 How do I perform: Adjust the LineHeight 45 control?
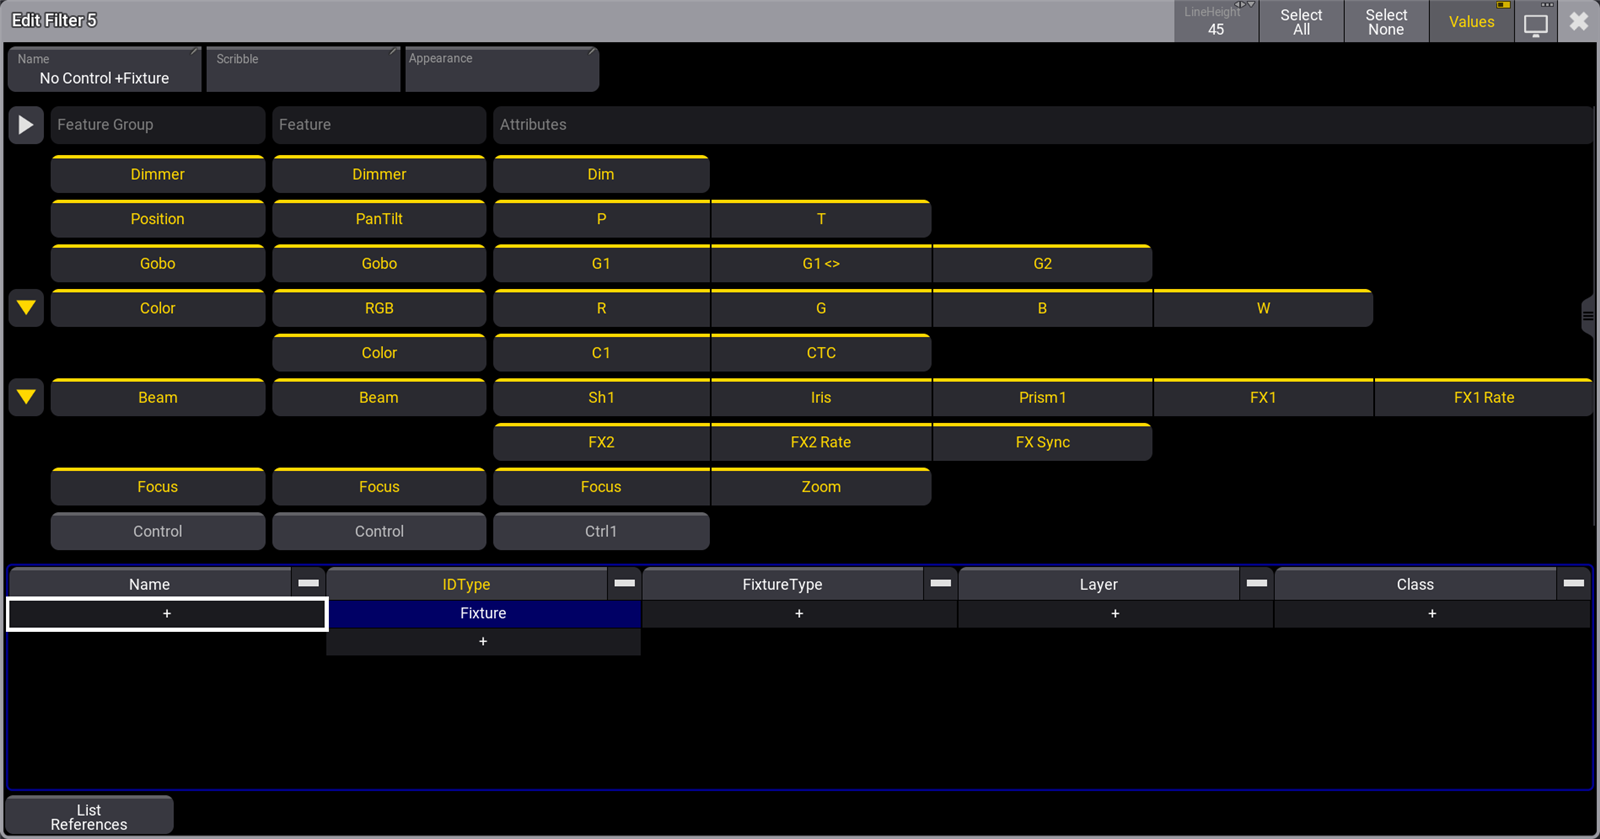tap(1216, 22)
